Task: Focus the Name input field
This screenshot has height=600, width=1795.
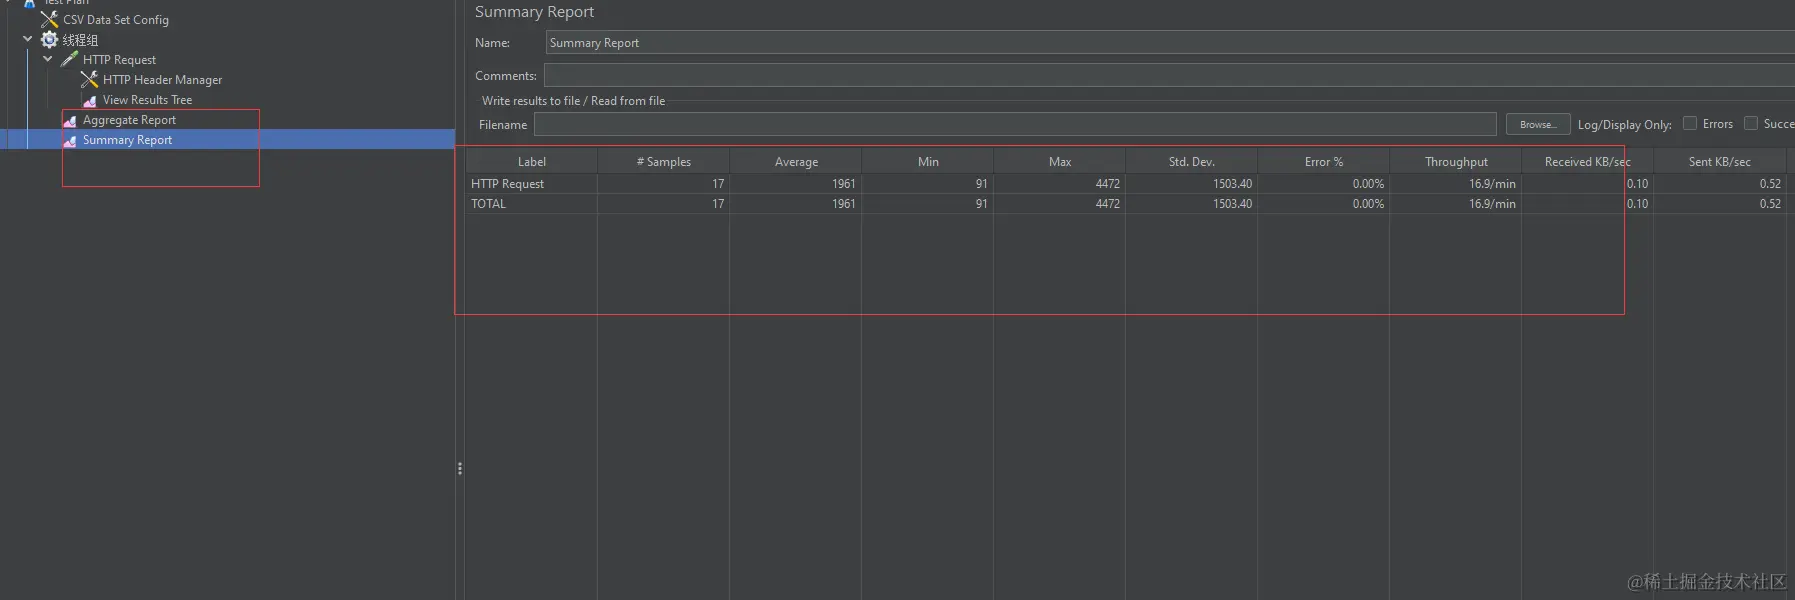Action: coord(1170,42)
